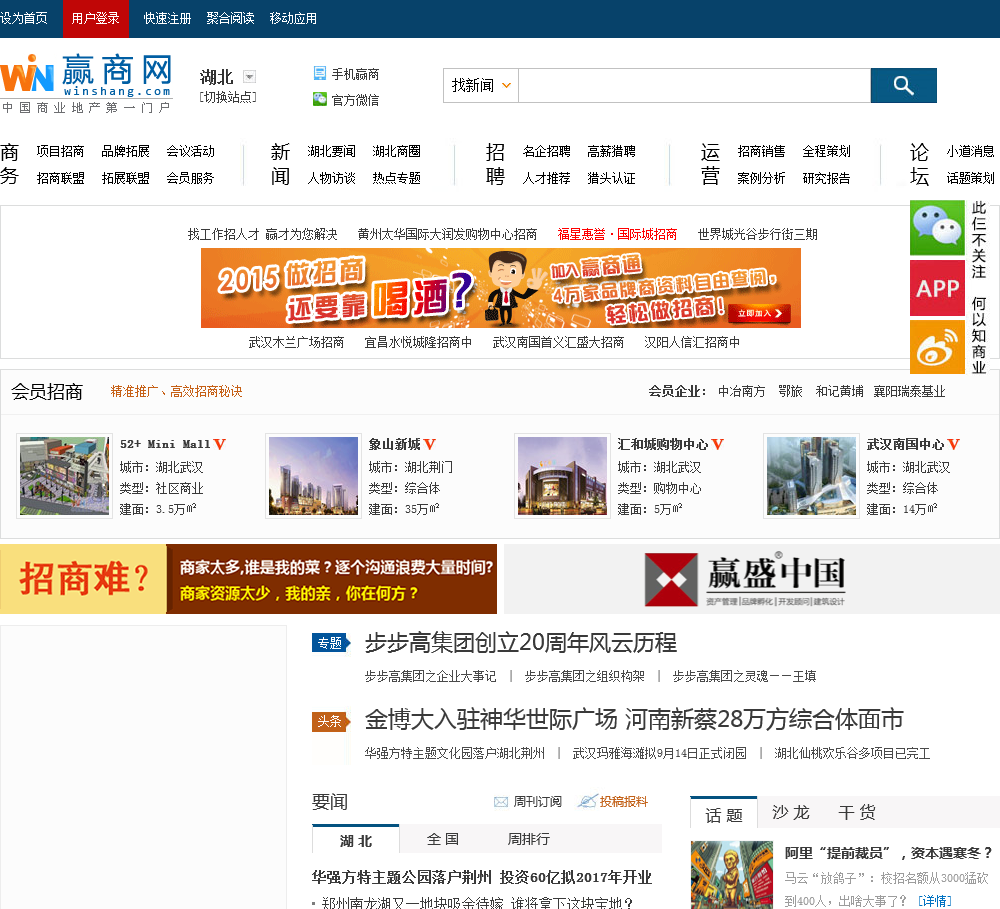Viewport: 1000px width, 909px height.
Task: Open 研究报告 navigation link
Action: (827, 178)
